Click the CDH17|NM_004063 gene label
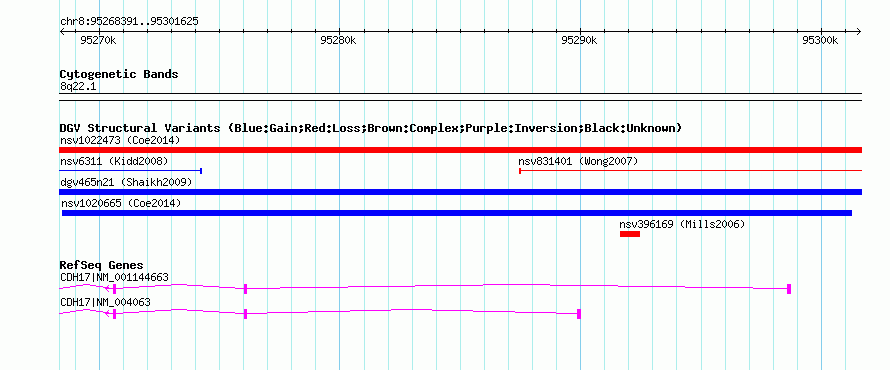This screenshot has width=890, height=370. [105, 302]
